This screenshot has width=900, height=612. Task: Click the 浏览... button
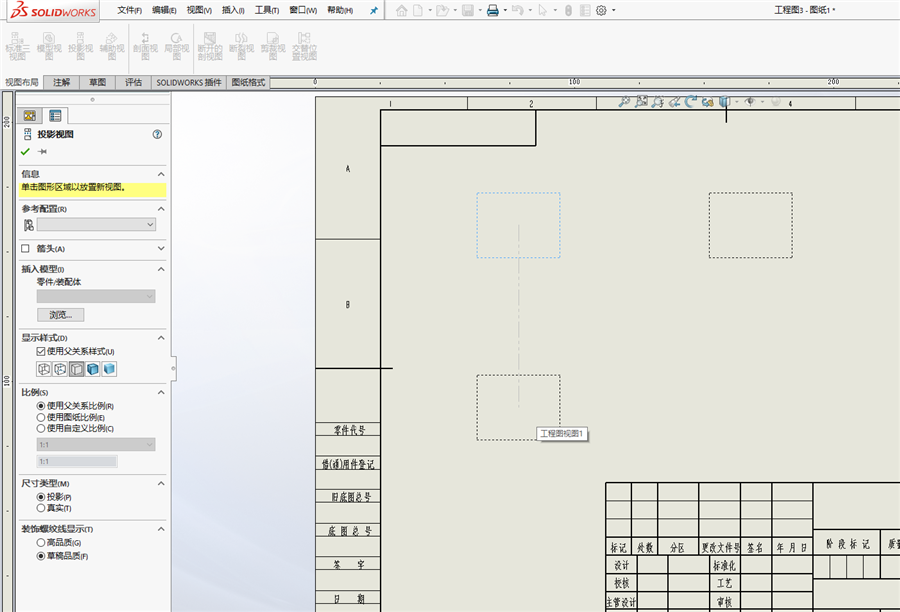pos(60,315)
